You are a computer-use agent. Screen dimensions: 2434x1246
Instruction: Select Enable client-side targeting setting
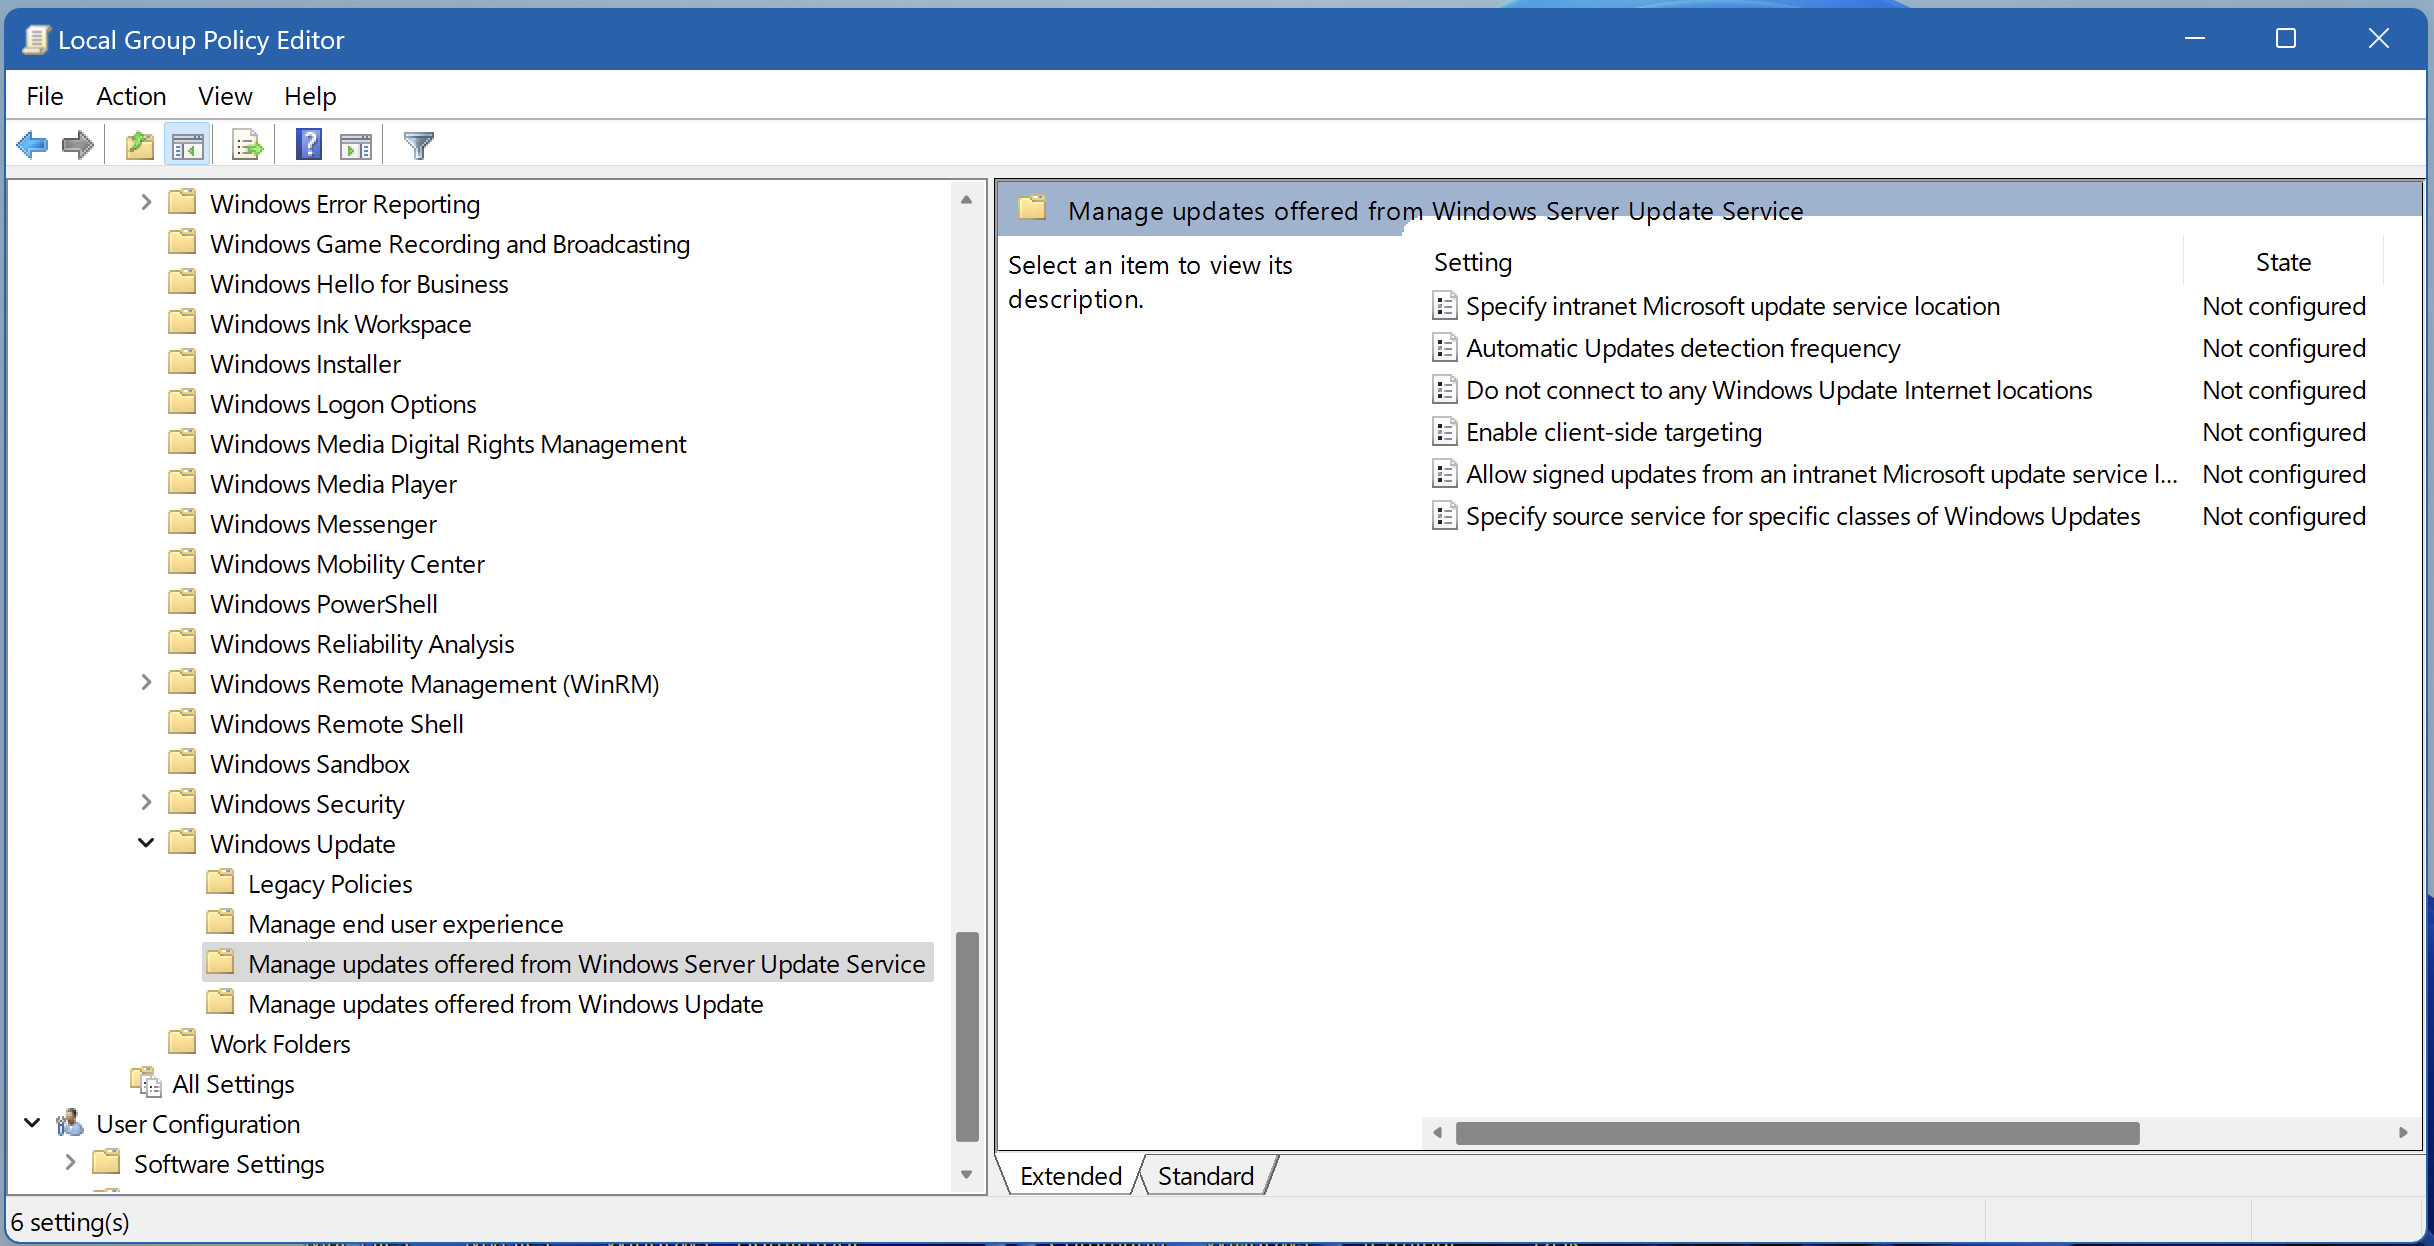1613,432
